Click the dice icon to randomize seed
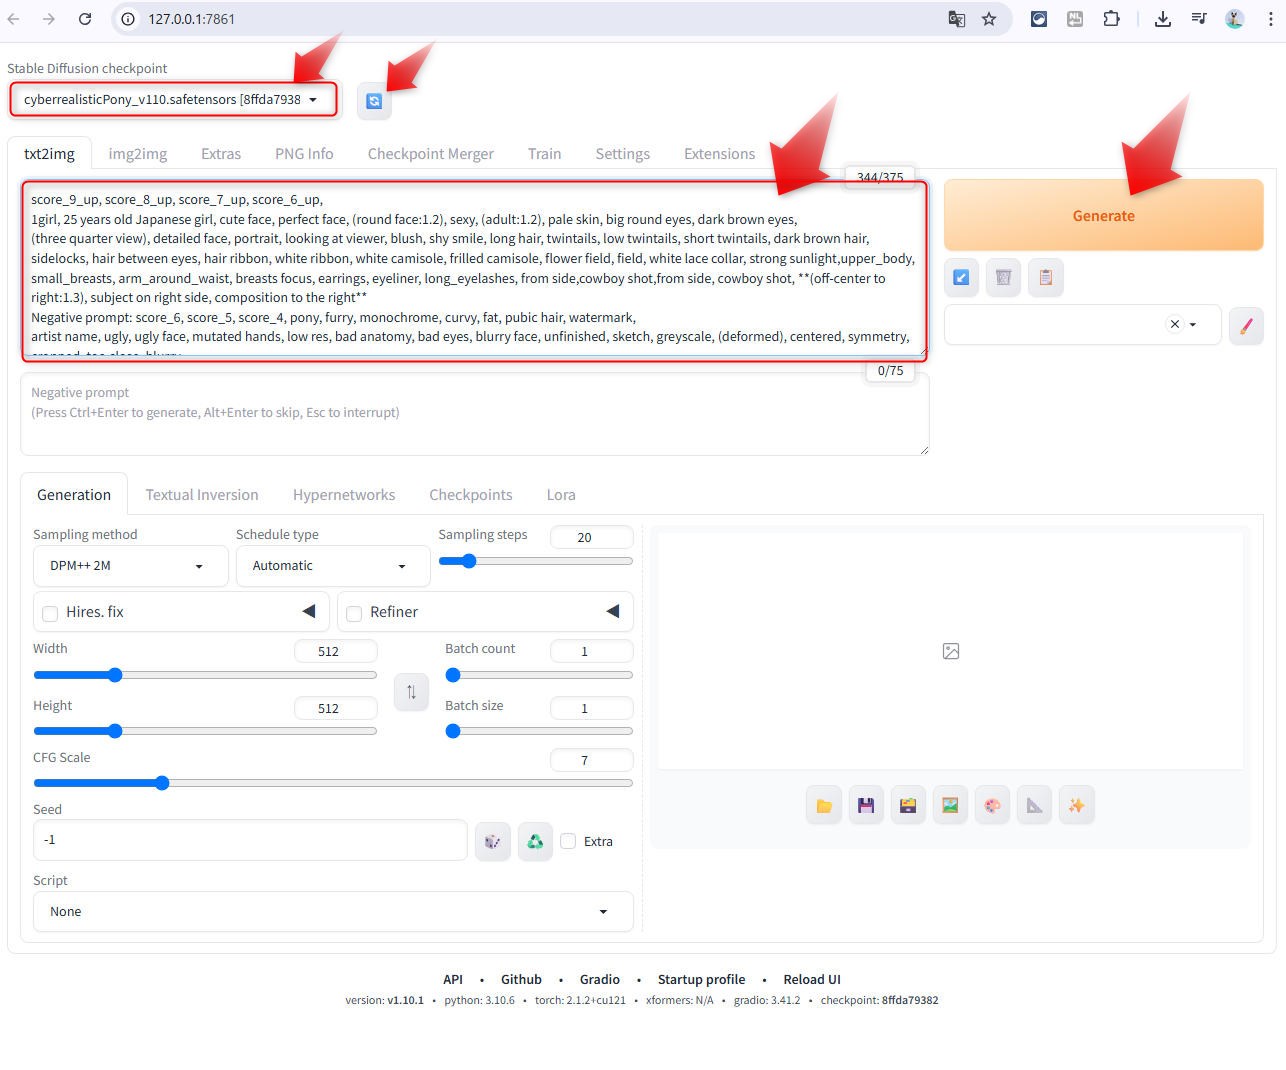The height and width of the screenshot is (1070, 1286). point(492,842)
